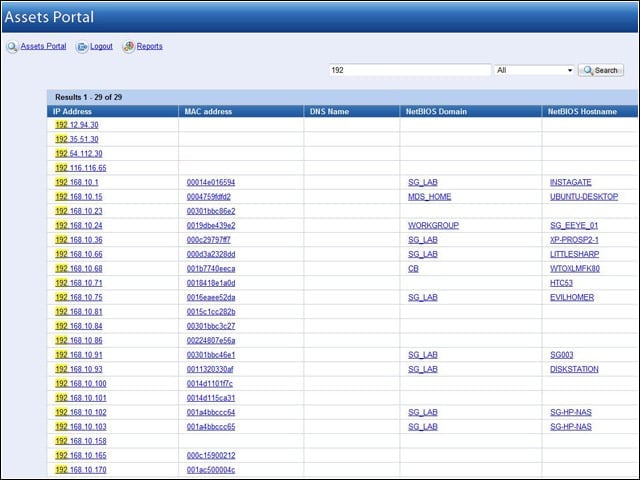Click the Logout icon
This screenshot has height=480, width=640.
[x=82, y=47]
